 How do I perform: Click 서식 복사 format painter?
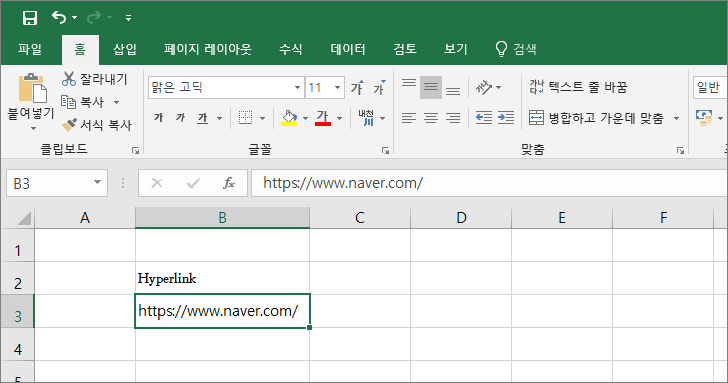point(97,124)
